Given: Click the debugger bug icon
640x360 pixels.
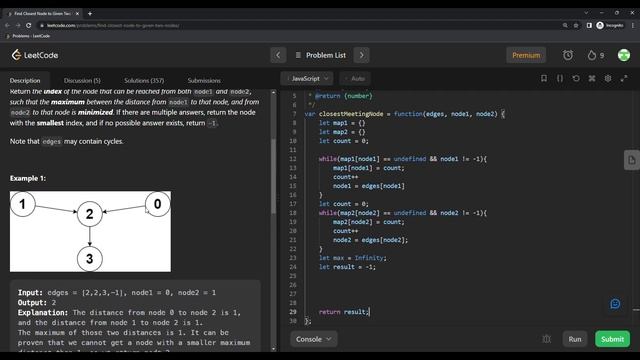Looking at the screenshot, I should coord(547,339).
